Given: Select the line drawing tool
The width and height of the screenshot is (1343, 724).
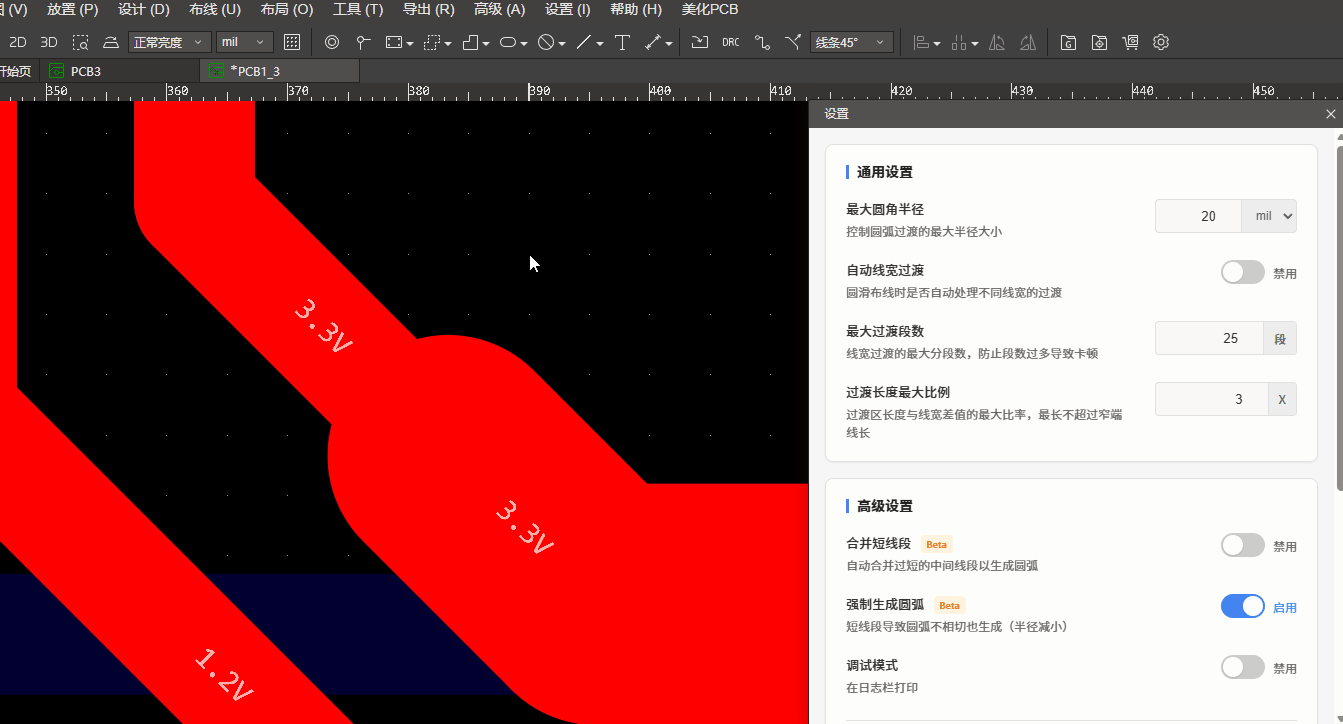Looking at the screenshot, I should coord(585,42).
